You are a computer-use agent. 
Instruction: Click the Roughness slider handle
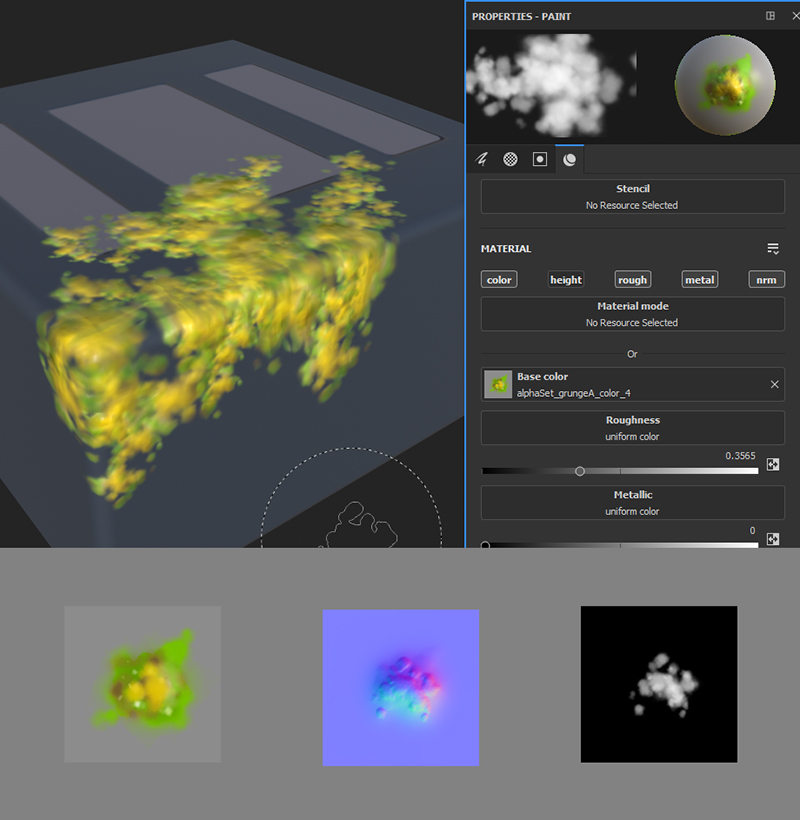tap(580, 471)
